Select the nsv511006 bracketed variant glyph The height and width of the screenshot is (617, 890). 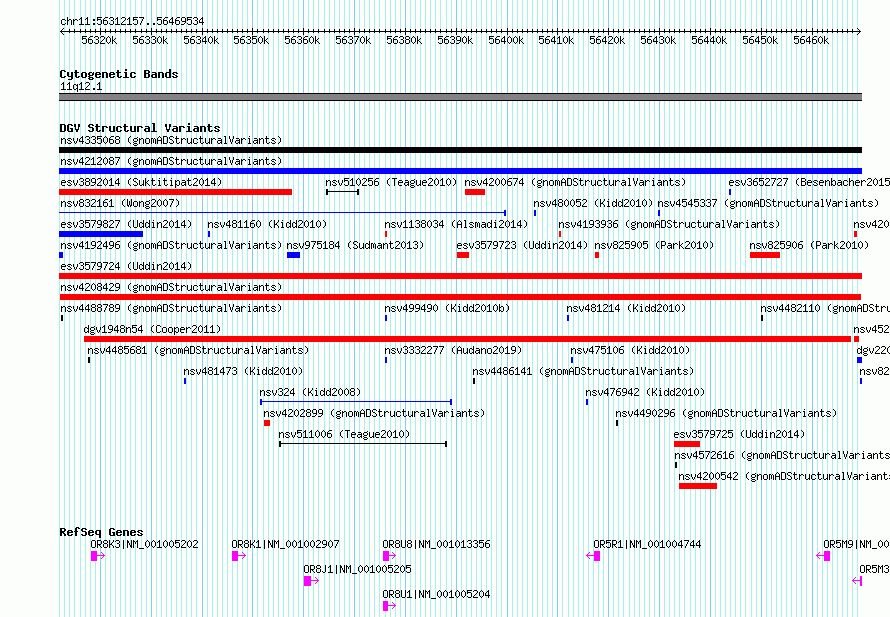pyautogui.click(x=363, y=444)
